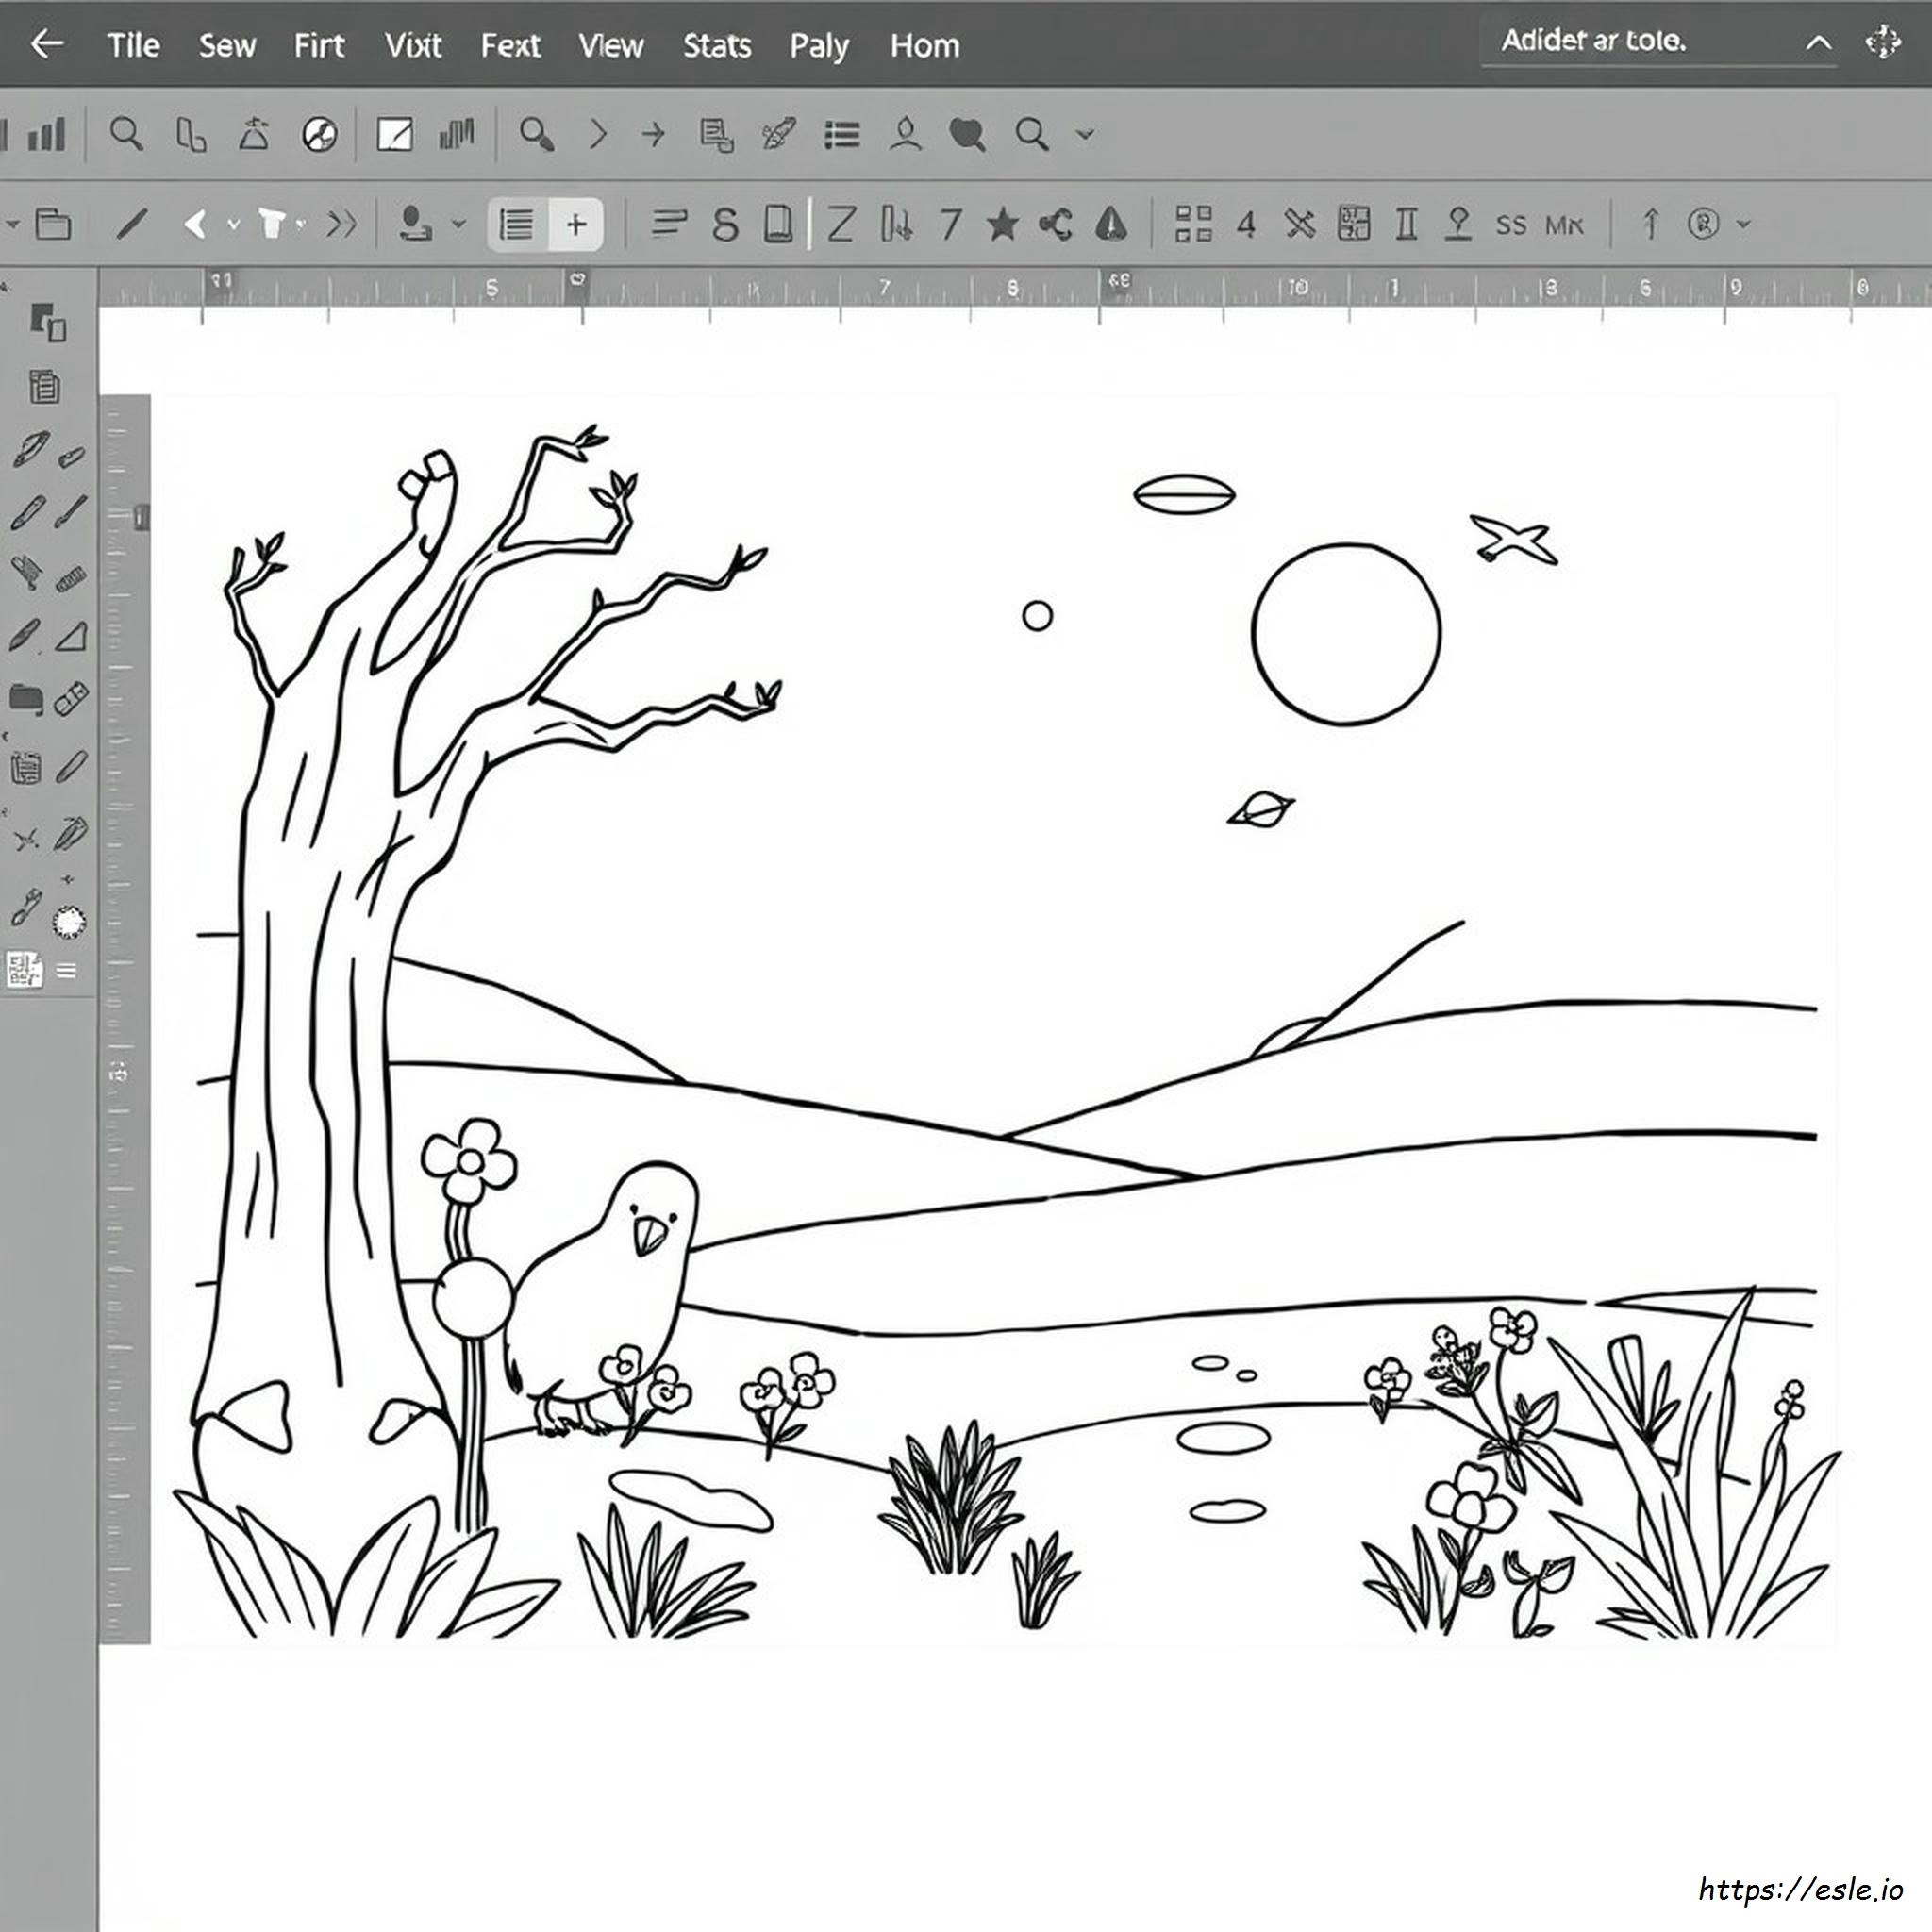Screen dimensions: 1932x1932
Task: Toggle the four-square grid icon
Action: pyautogui.click(x=1193, y=224)
